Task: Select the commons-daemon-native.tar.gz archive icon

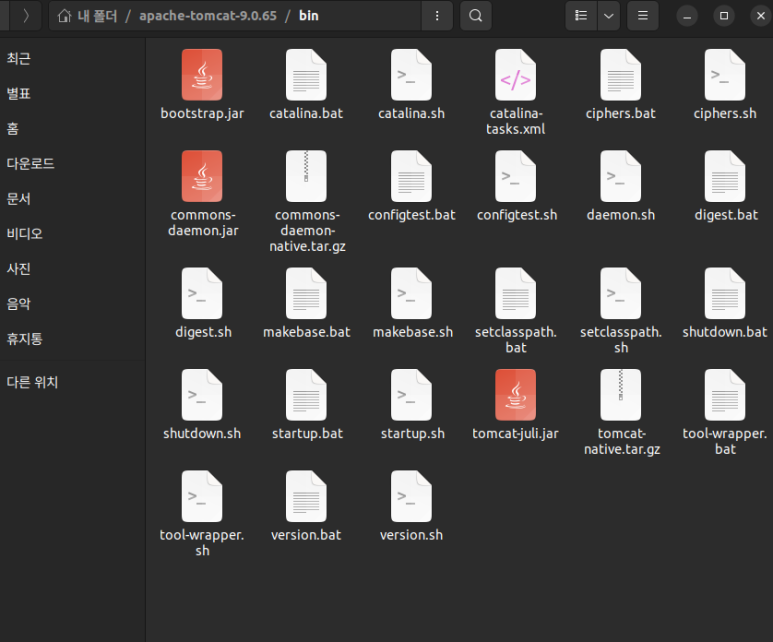Action: tap(306, 177)
